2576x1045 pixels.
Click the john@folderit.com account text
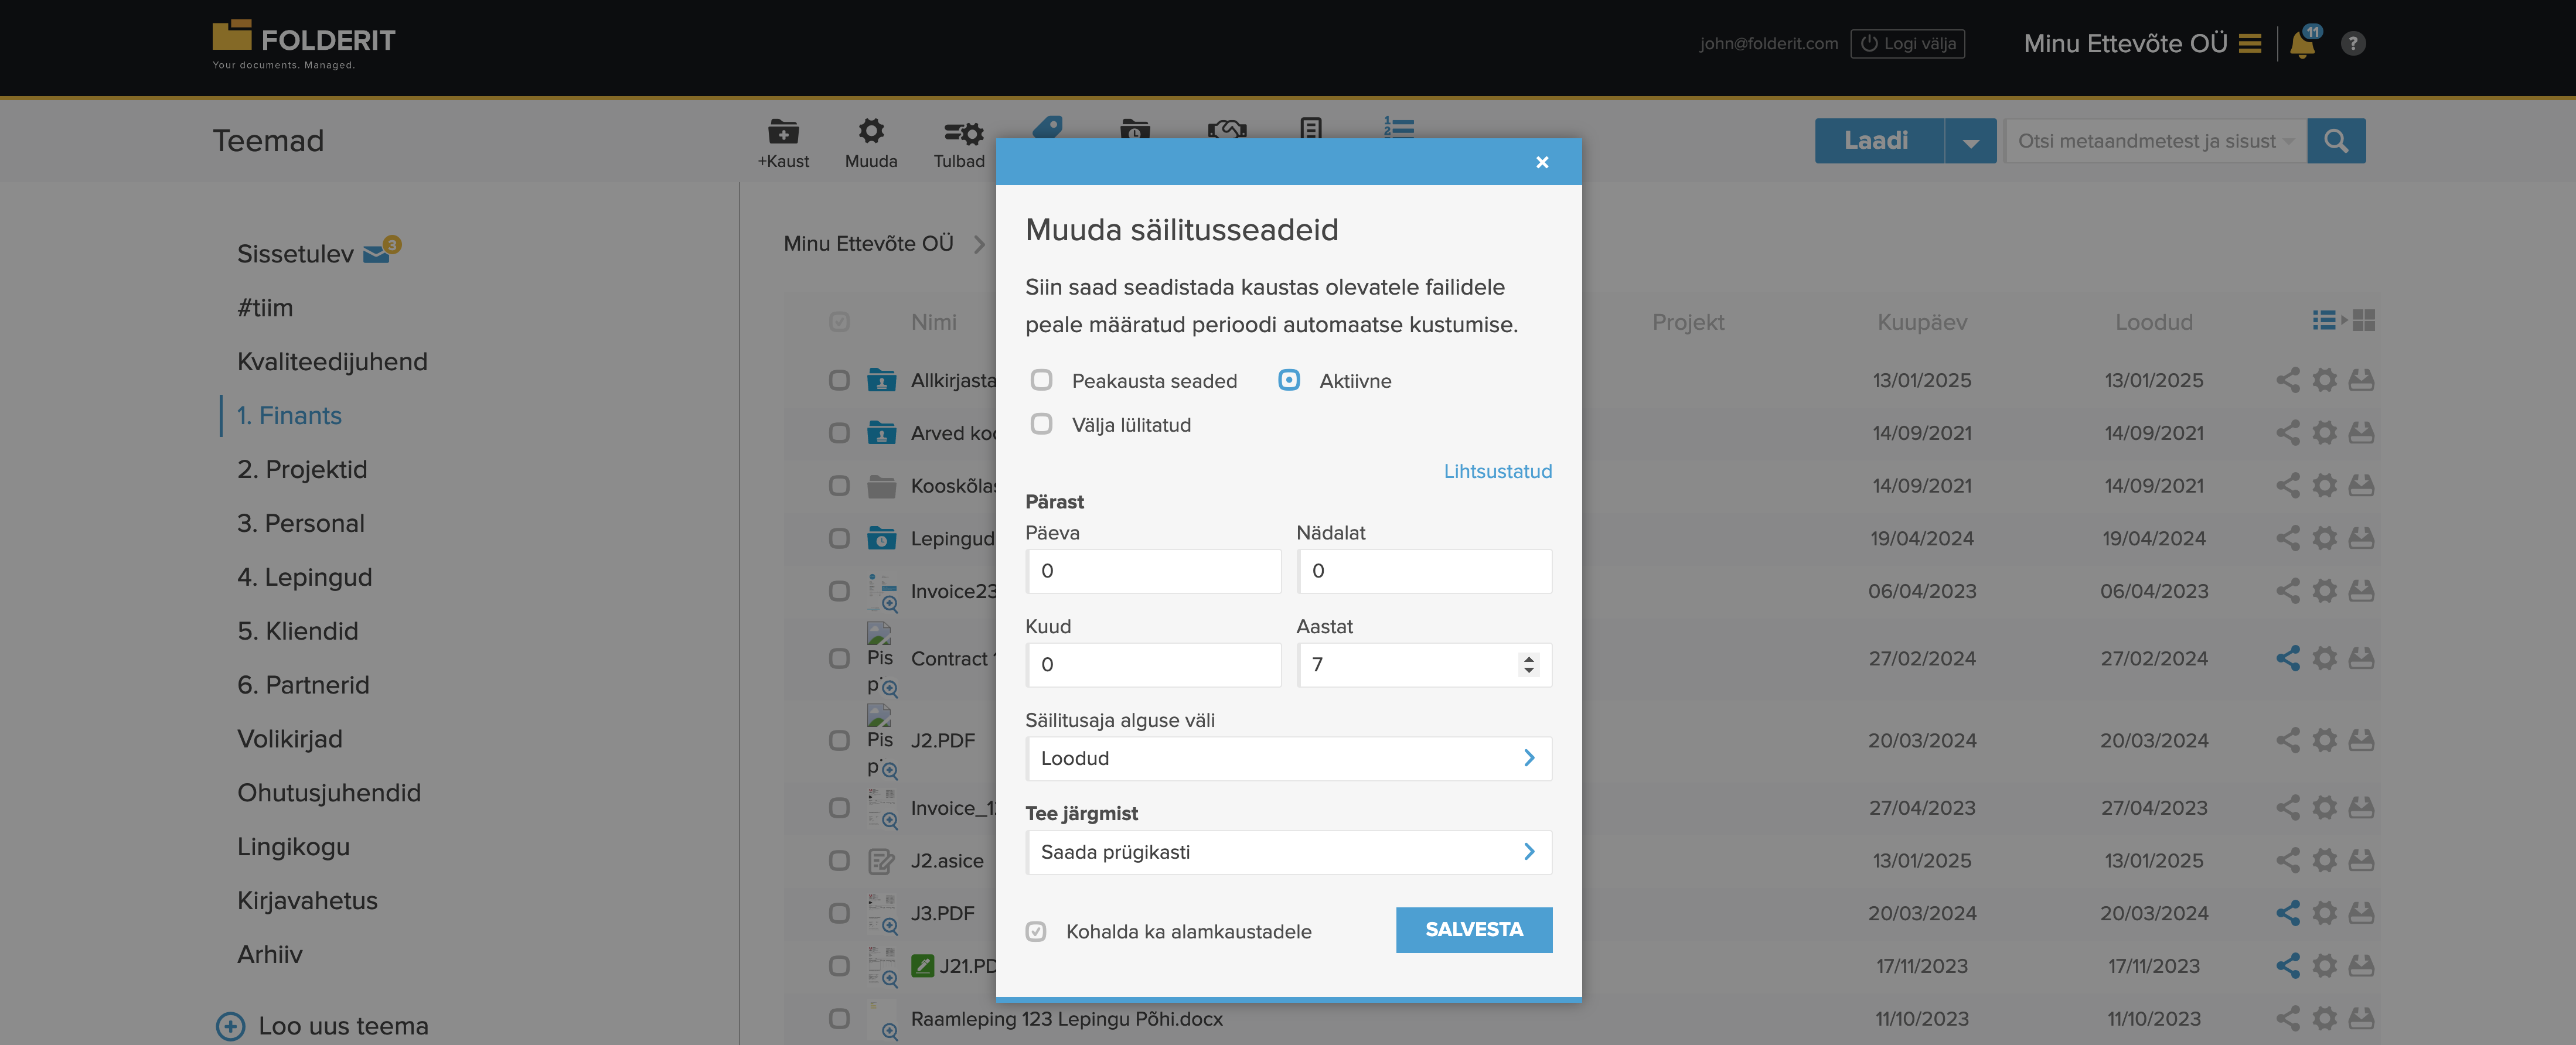(x=1768, y=44)
